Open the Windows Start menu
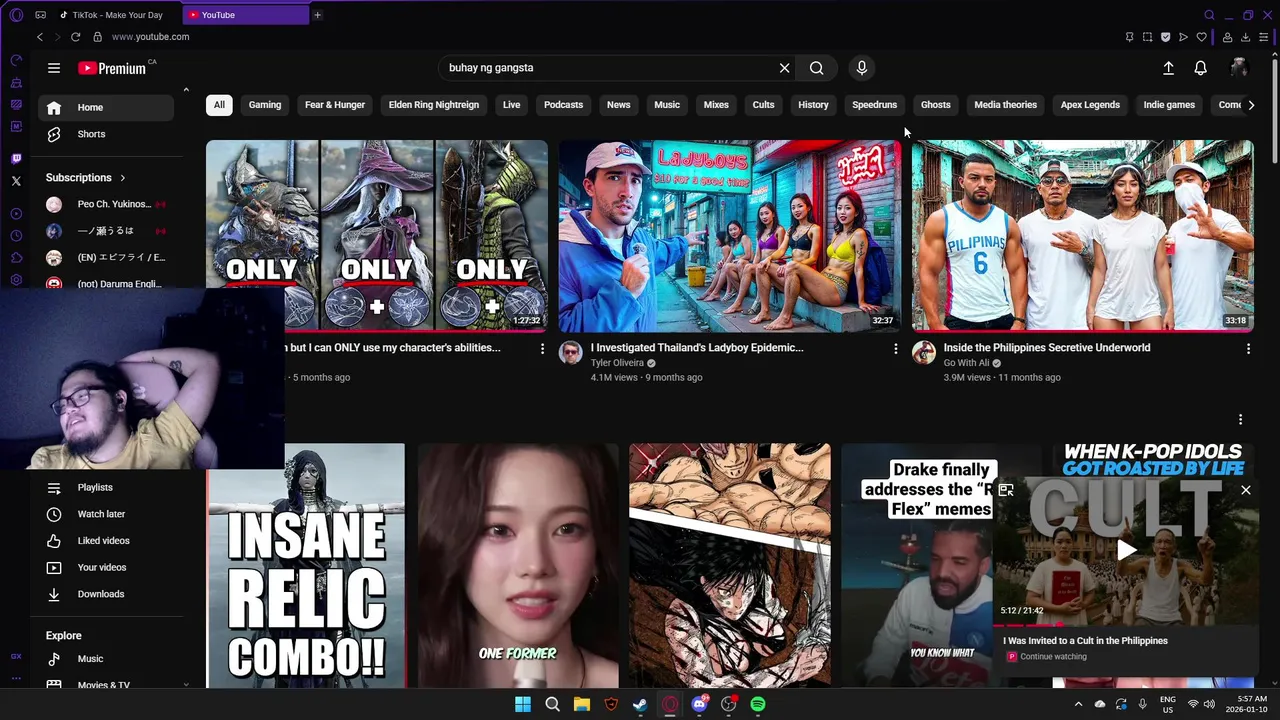The image size is (1280, 720). pos(523,705)
